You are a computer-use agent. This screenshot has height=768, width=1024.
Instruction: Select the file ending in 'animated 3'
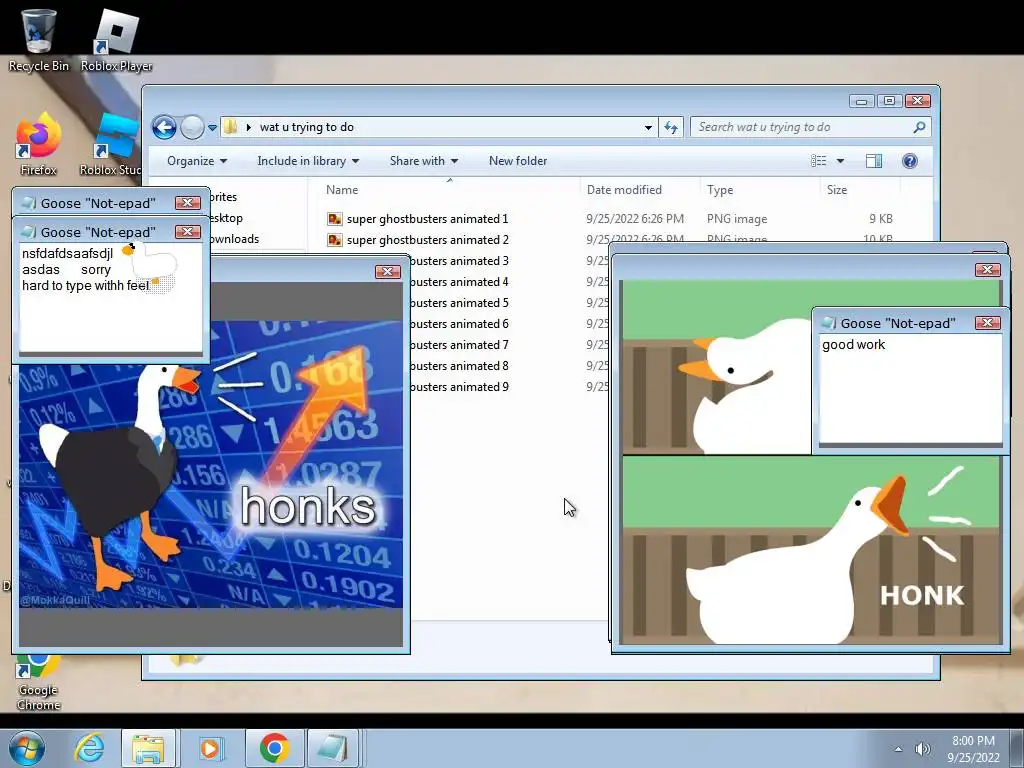[x=460, y=261]
